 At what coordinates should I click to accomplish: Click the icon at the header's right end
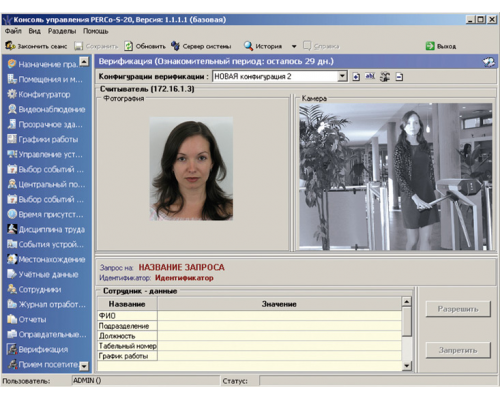488,62
